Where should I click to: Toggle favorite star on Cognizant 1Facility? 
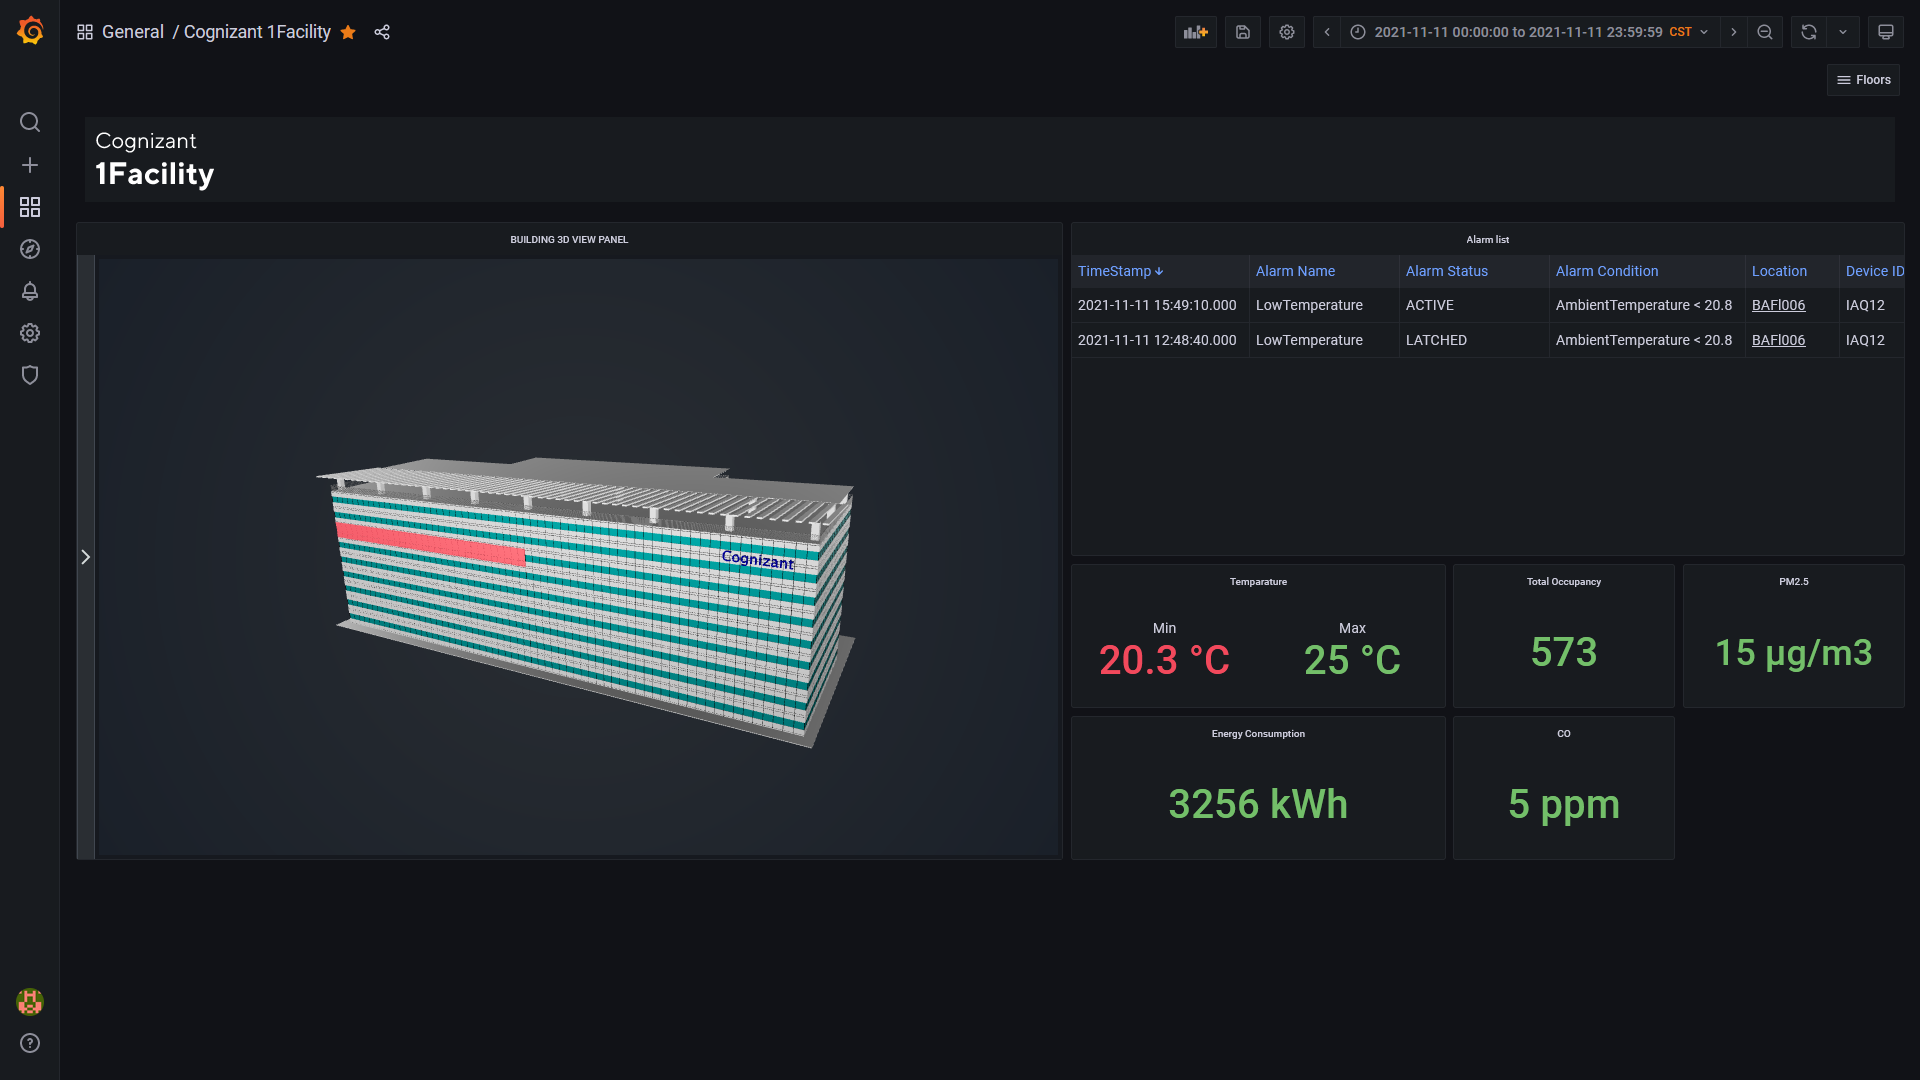click(347, 32)
